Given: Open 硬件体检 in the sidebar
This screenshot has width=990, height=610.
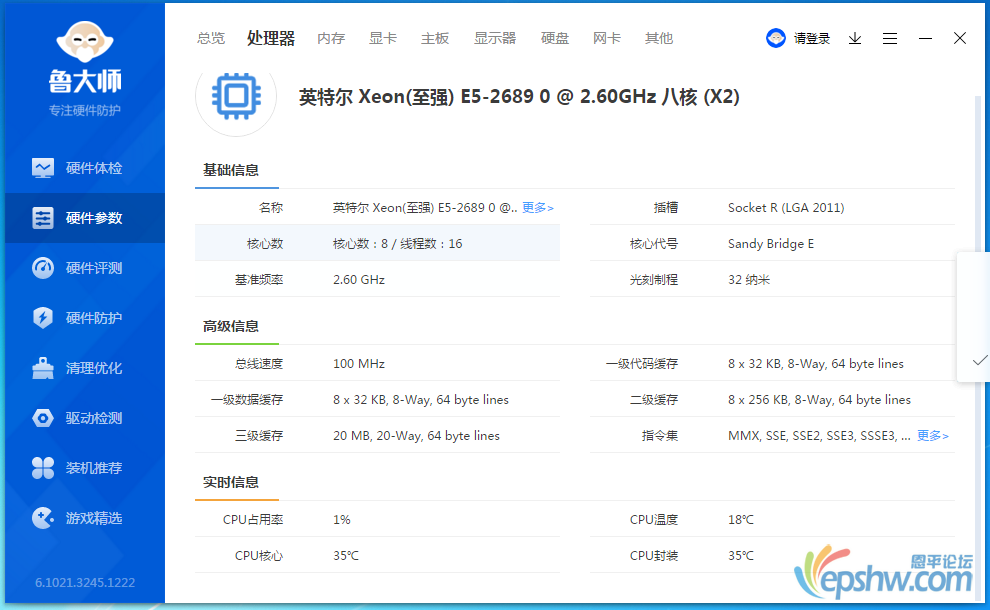Looking at the screenshot, I should (x=85, y=168).
